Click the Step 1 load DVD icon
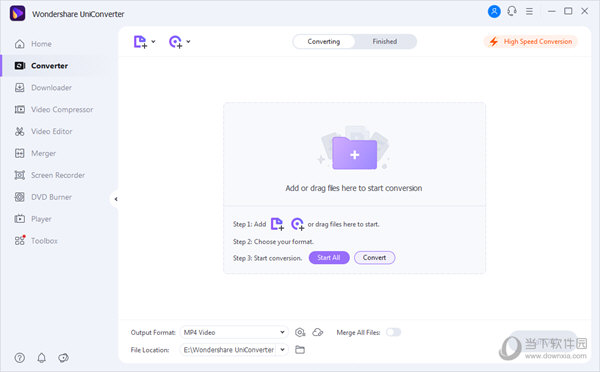The height and width of the screenshot is (372, 600). click(x=297, y=224)
